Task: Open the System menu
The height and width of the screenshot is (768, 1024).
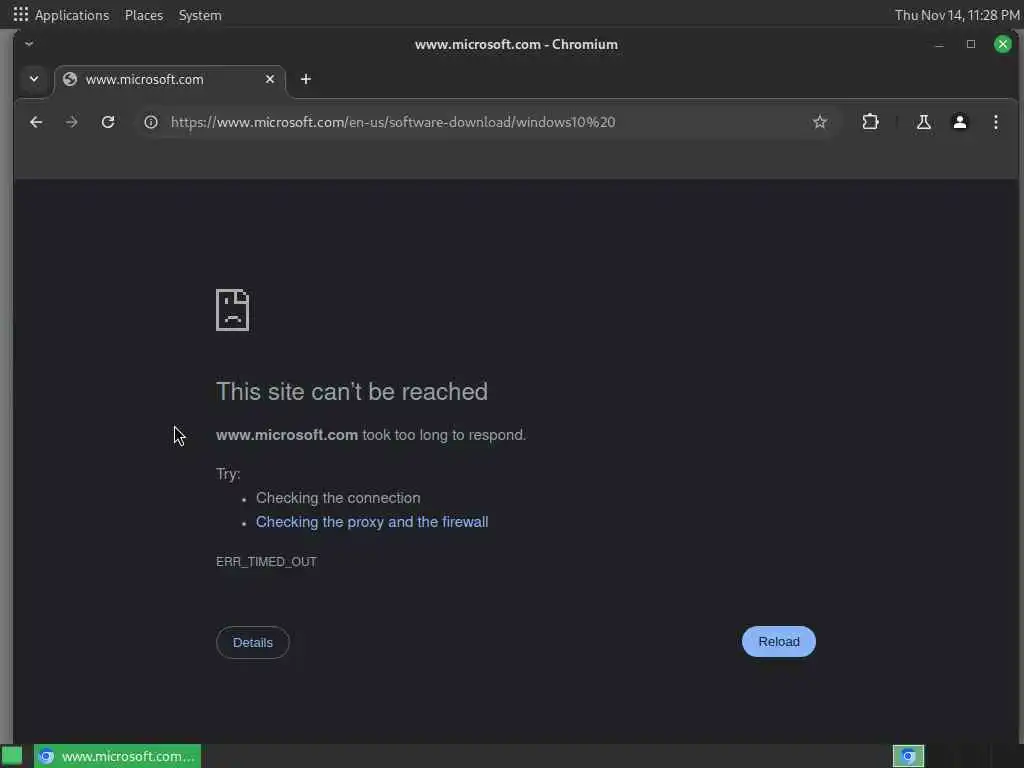Action: point(200,15)
